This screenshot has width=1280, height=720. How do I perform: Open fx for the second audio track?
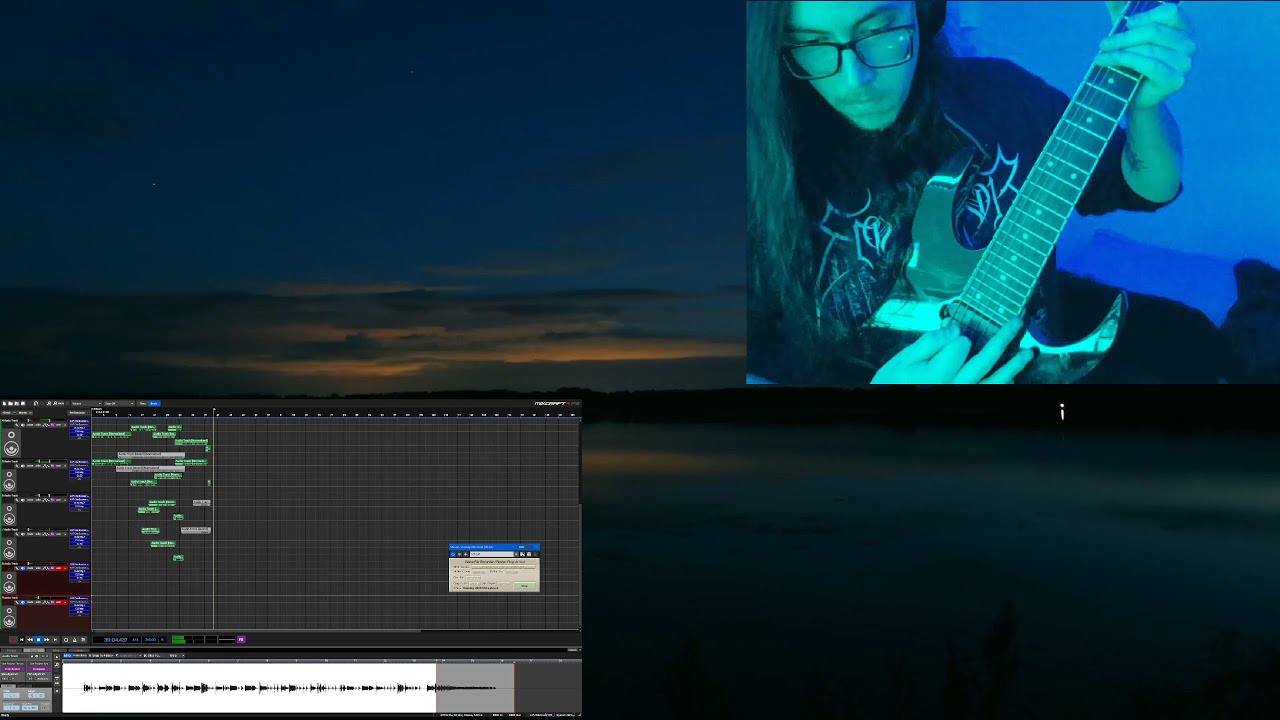tap(52, 466)
